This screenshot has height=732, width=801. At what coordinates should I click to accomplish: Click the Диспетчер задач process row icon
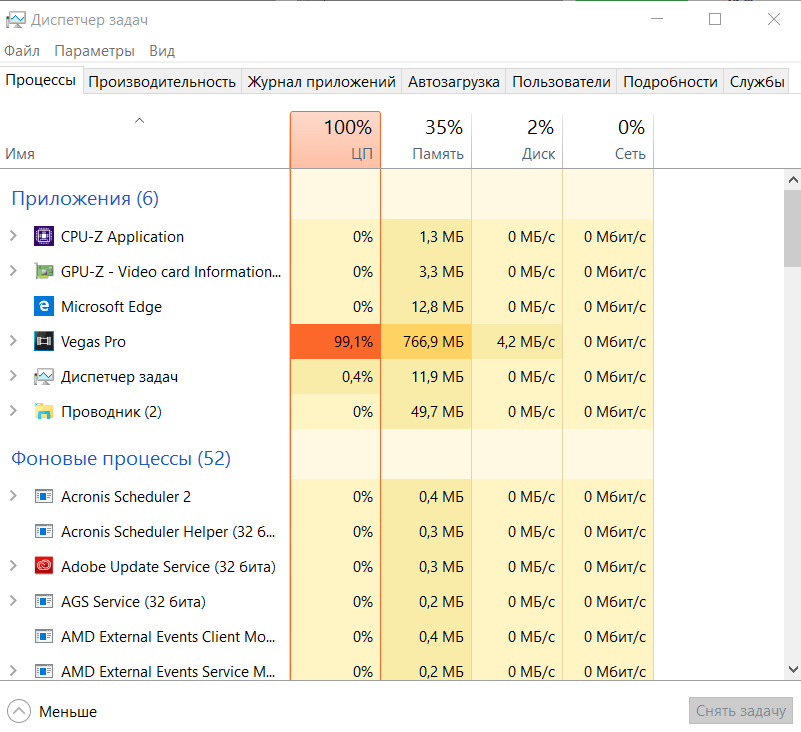click(x=44, y=376)
